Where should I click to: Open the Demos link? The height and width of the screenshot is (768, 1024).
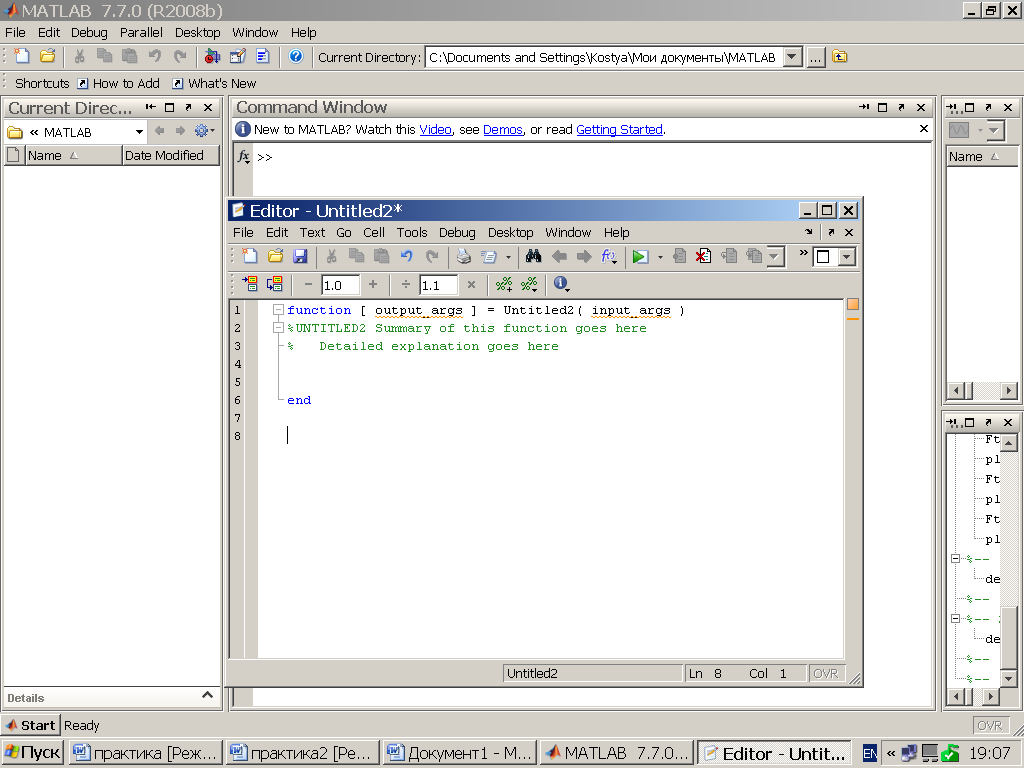pyautogui.click(x=503, y=129)
